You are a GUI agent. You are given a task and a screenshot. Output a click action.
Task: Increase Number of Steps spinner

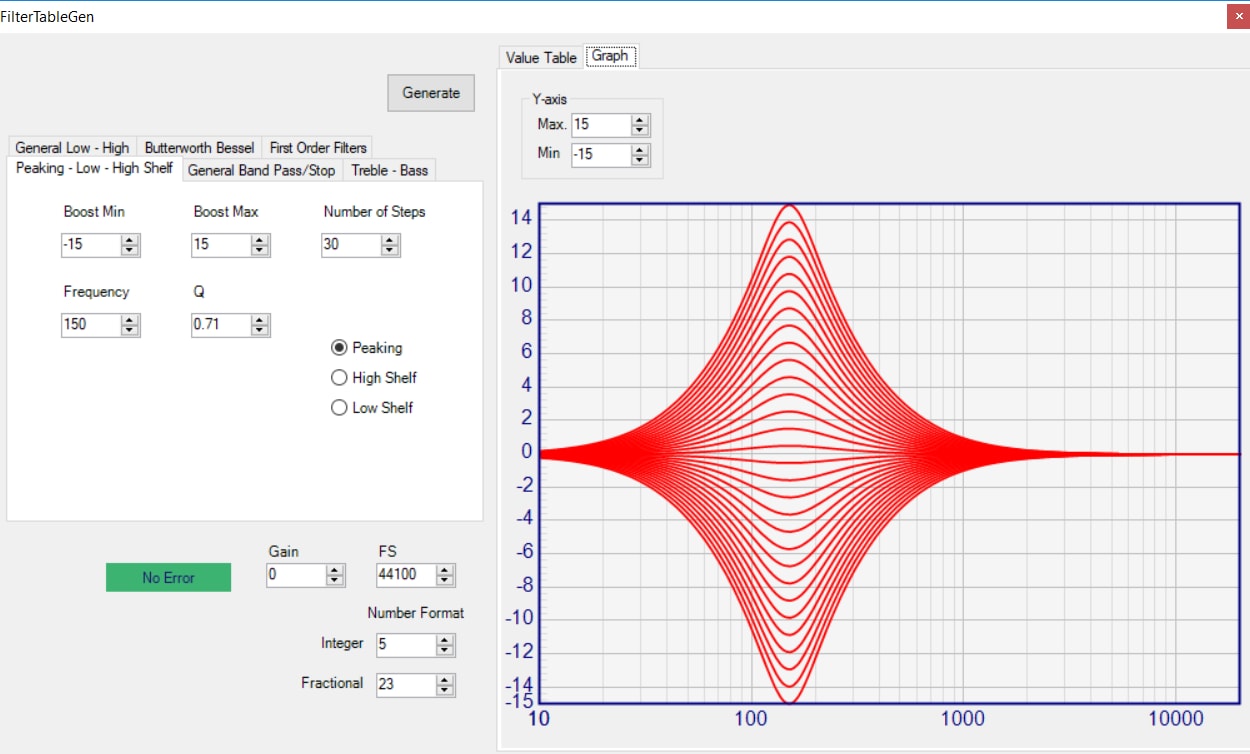tap(390, 240)
